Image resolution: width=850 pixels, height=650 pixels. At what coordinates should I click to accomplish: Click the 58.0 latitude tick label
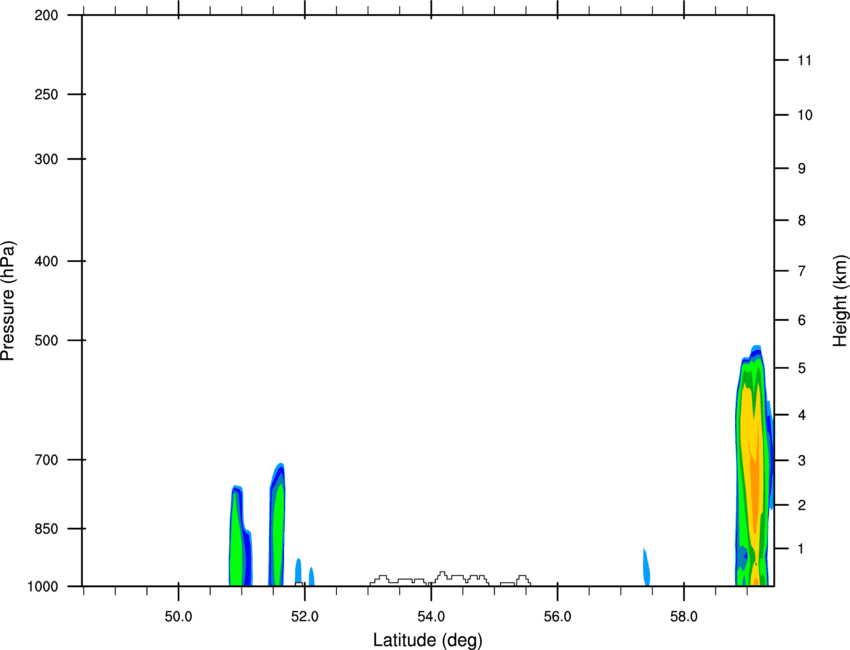point(684,617)
